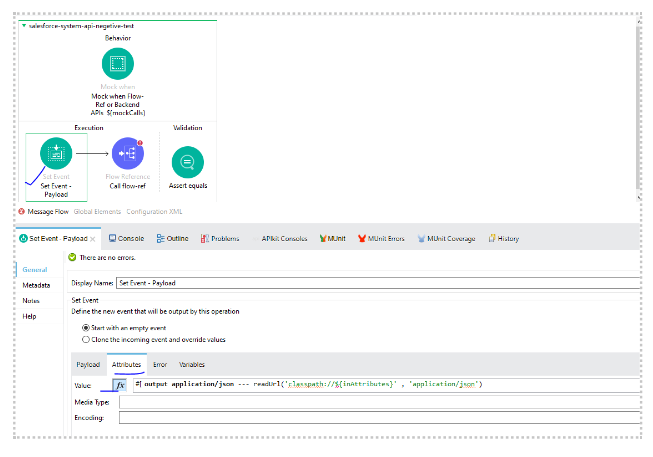Click the Value expression field
Image resolution: width=653 pixels, height=457 pixels.
click(x=387, y=385)
